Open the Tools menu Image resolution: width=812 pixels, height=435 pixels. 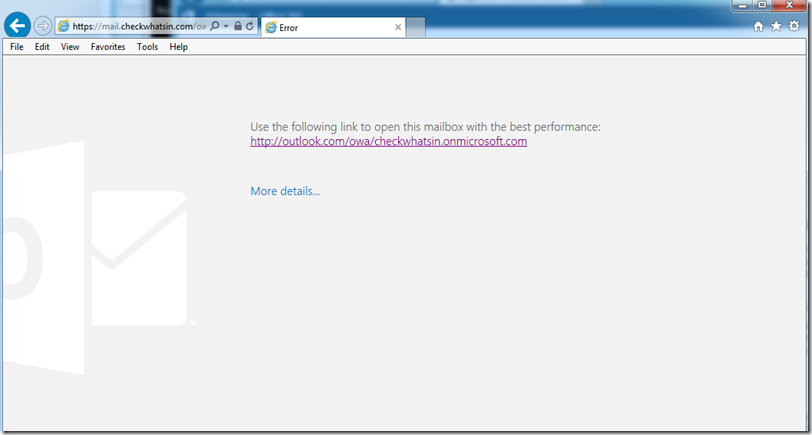pos(148,47)
